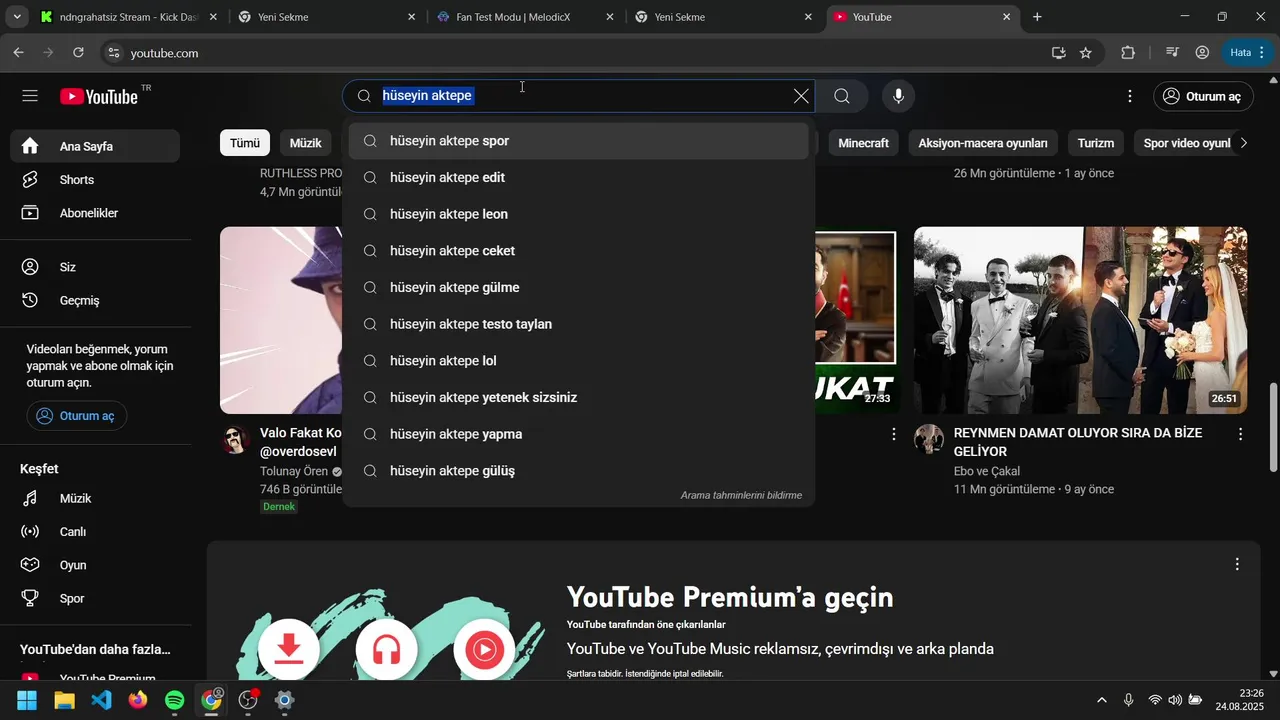The height and width of the screenshot is (720, 1280).
Task: Open Siz in the sidebar
Action: (96, 267)
